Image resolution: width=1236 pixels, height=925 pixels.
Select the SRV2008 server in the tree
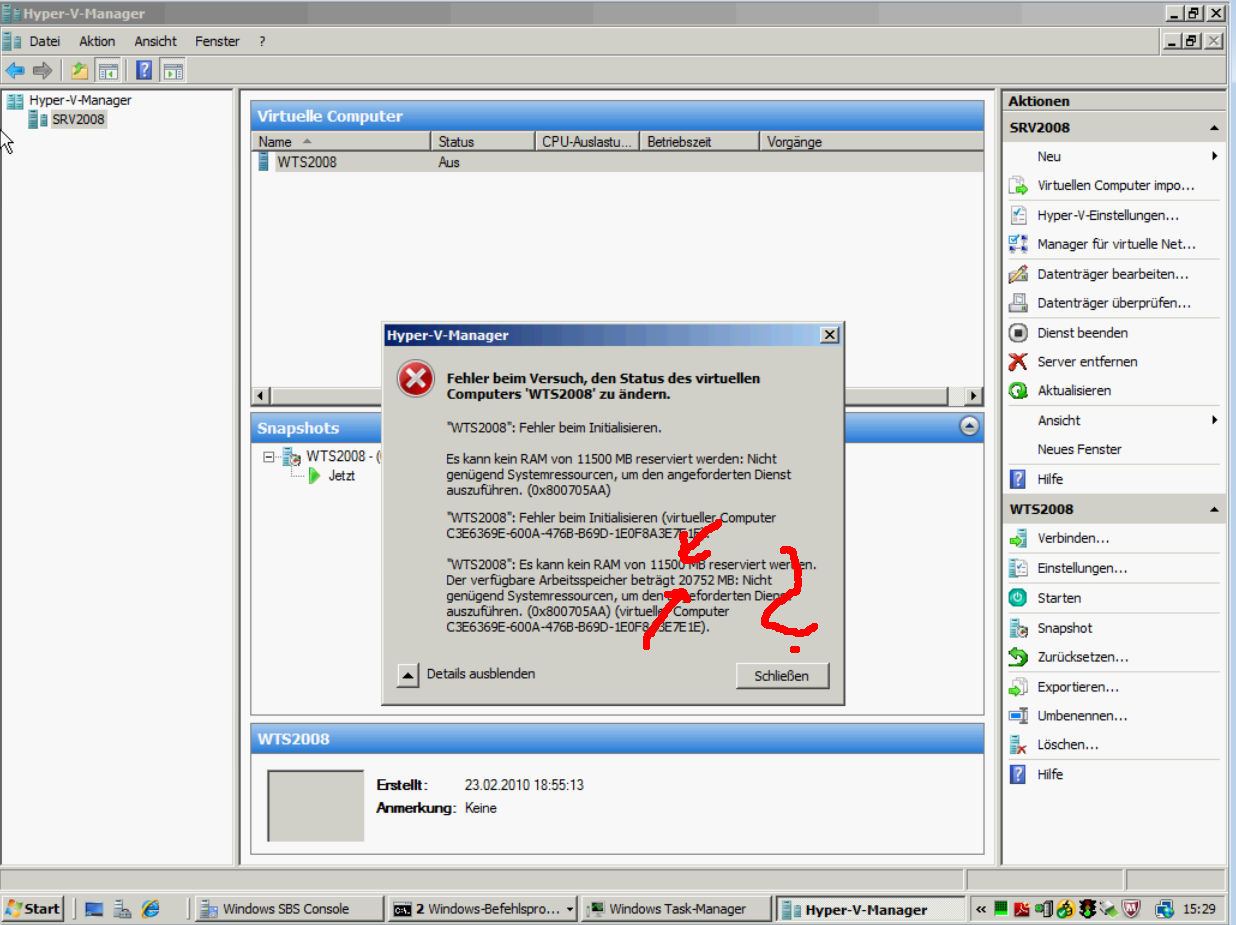click(78, 120)
